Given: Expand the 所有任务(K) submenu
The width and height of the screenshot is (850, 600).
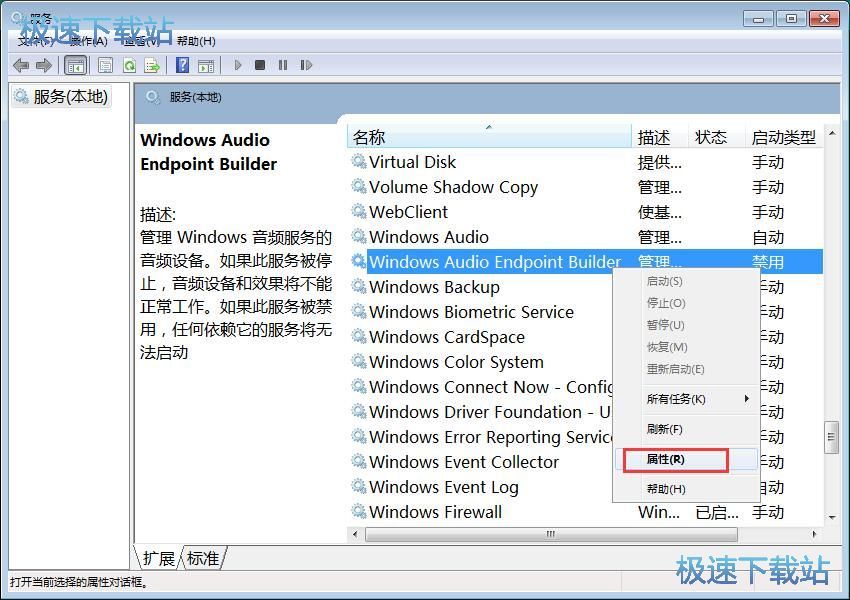Looking at the screenshot, I should [686, 399].
